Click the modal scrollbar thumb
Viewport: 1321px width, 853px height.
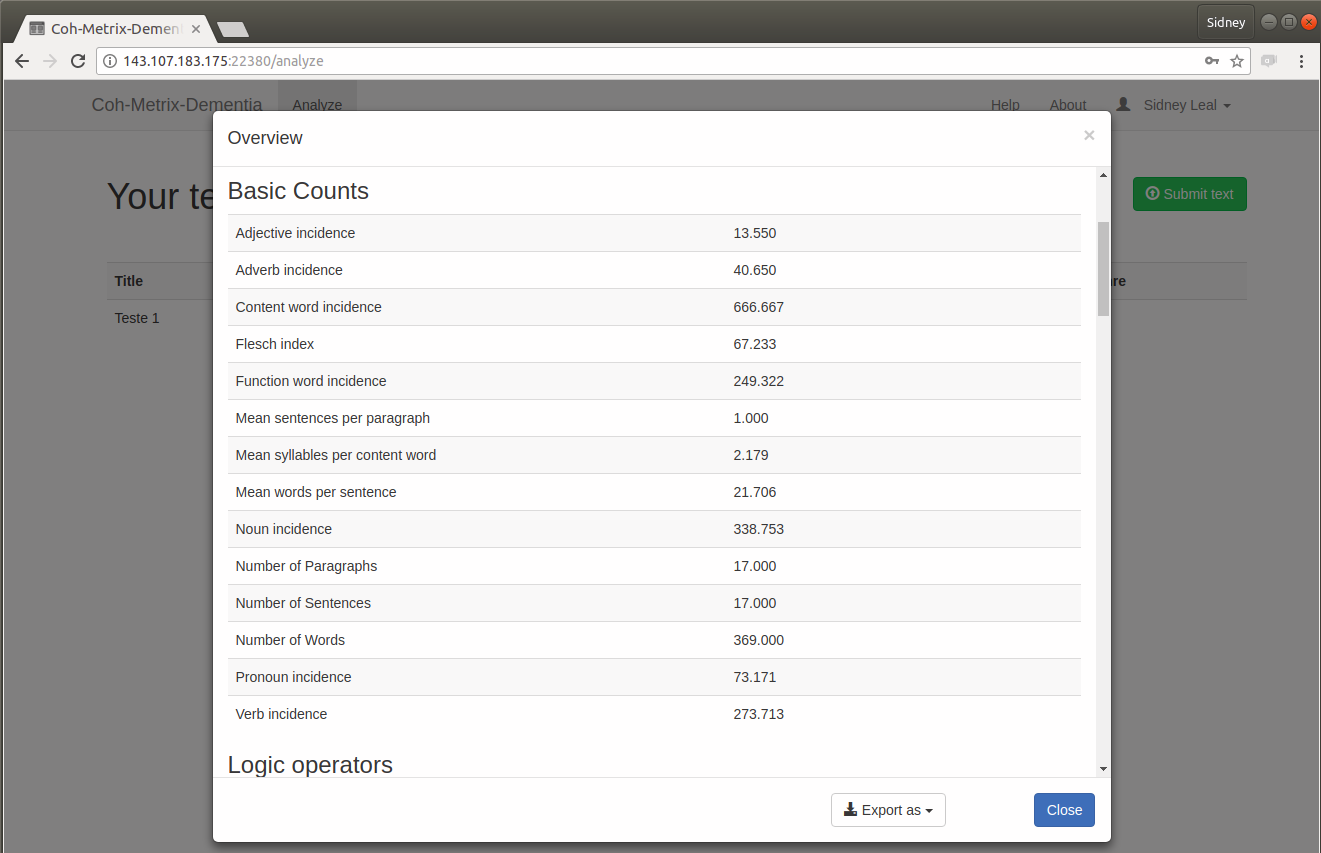pyautogui.click(x=1103, y=269)
